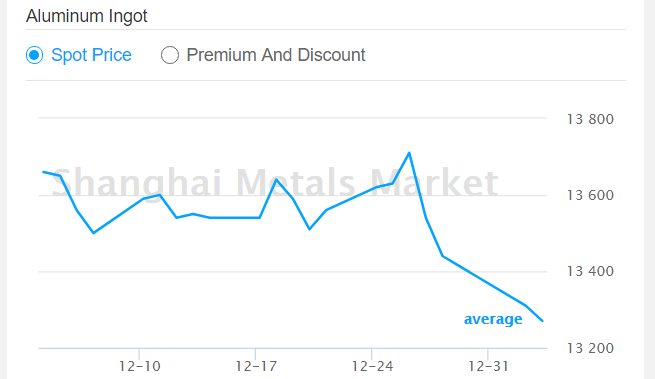Click the average series label

(493, 319)
